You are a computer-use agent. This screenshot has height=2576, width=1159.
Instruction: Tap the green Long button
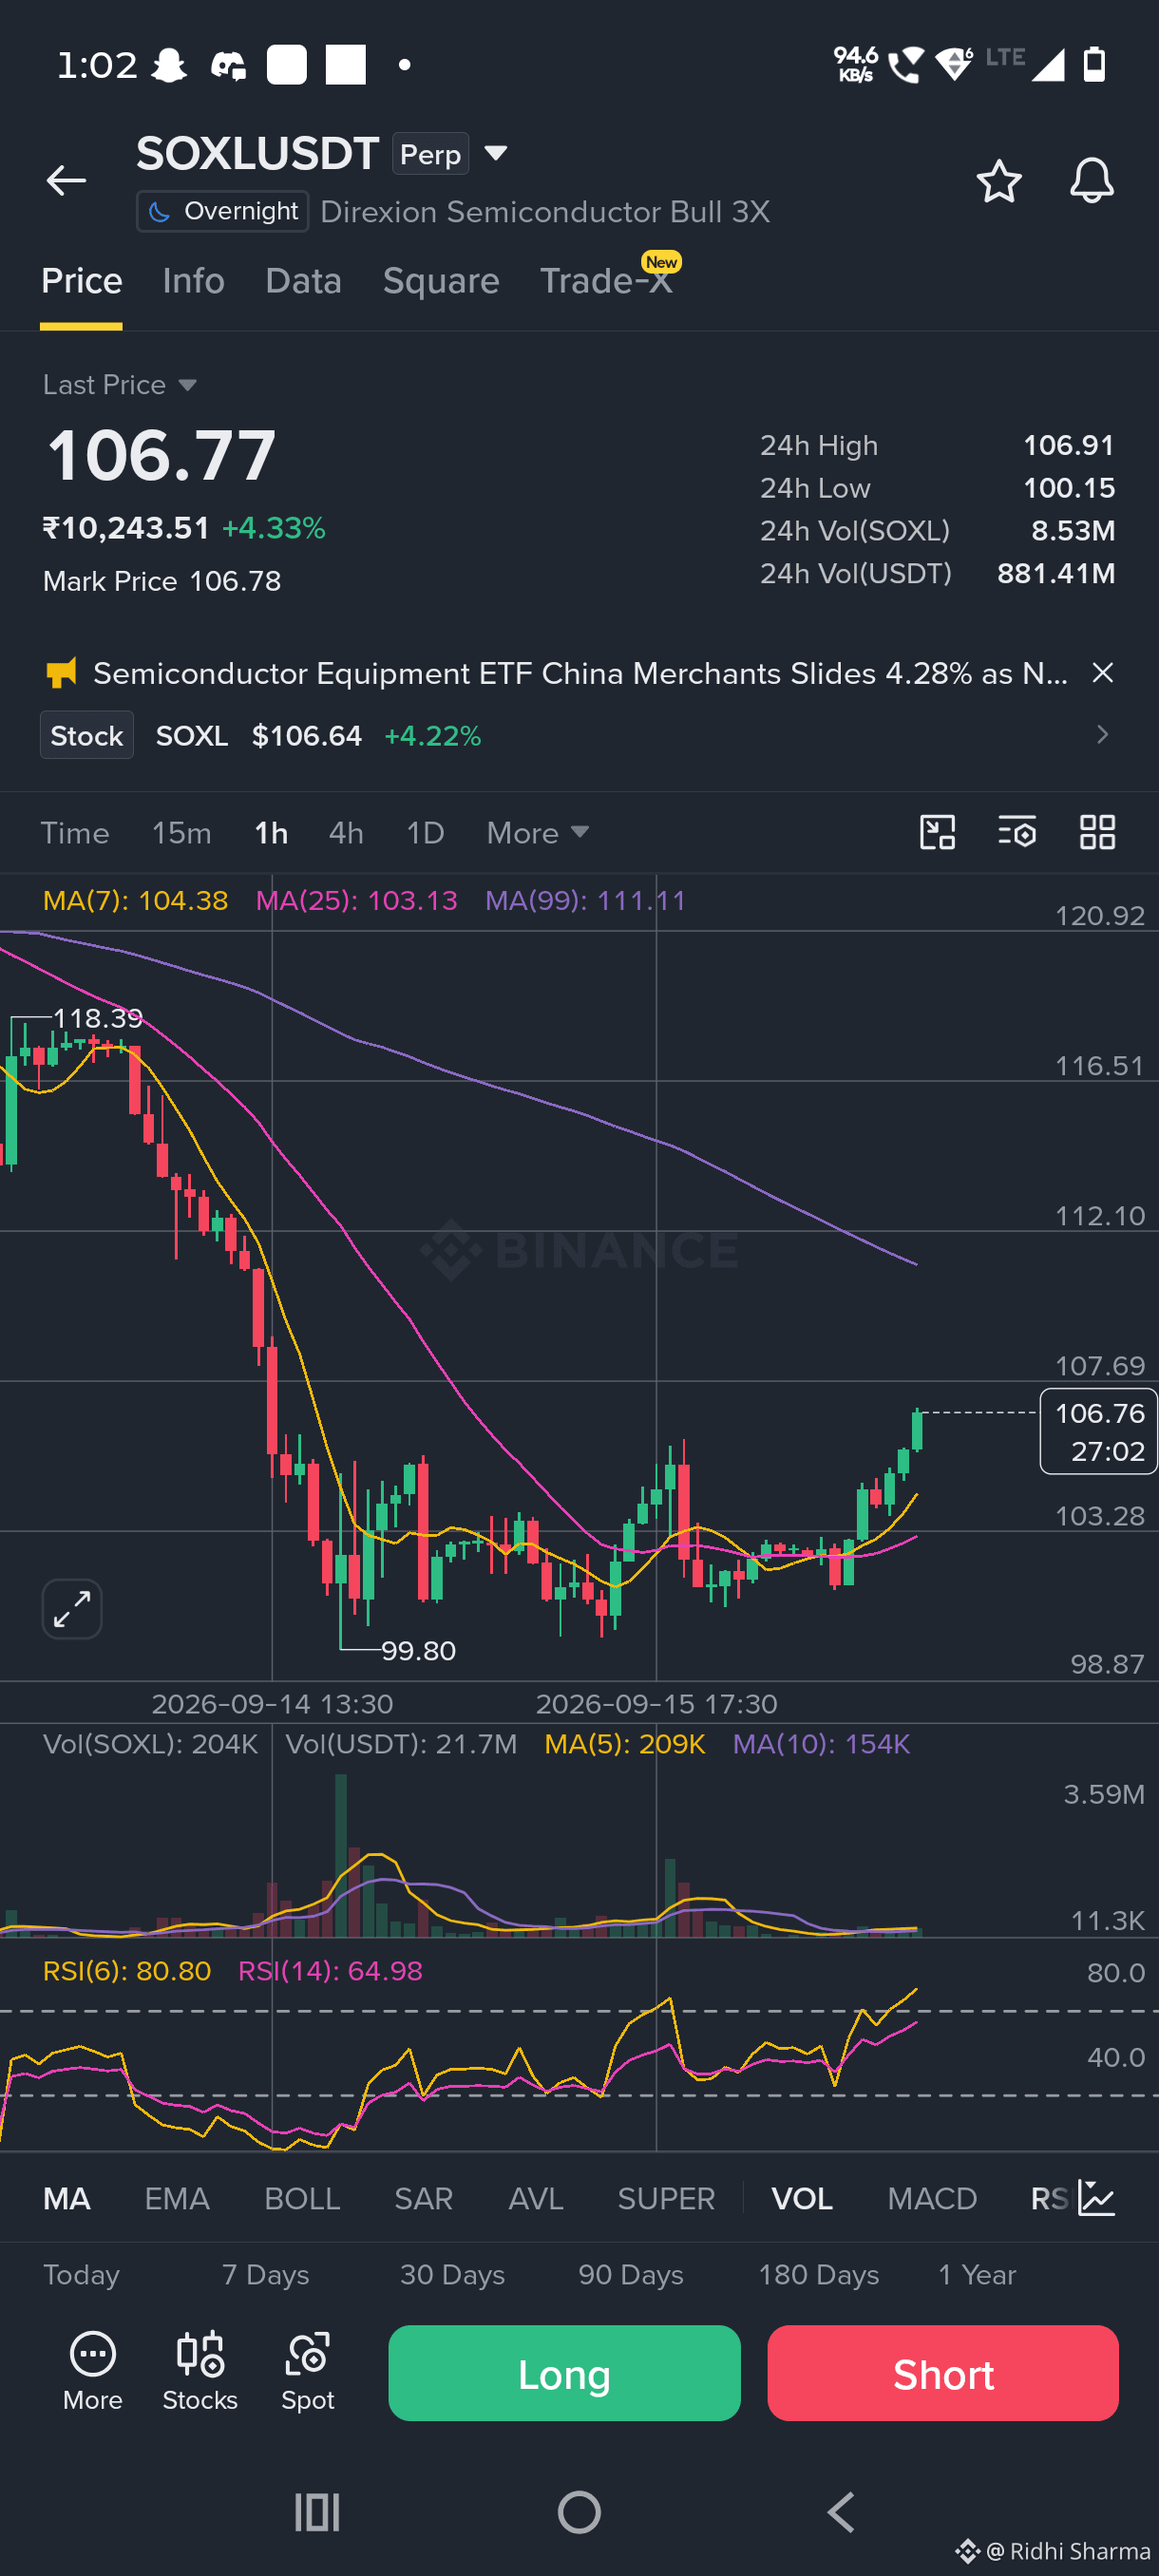(x=564, y=2373)
